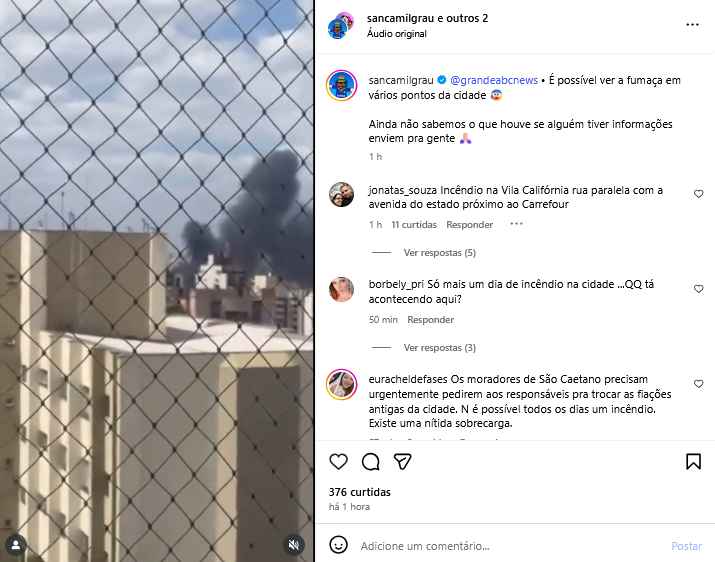Screen dimensions: 715x562
Task: Share the post via paper plane icon
Action: (x=403, y=462)
